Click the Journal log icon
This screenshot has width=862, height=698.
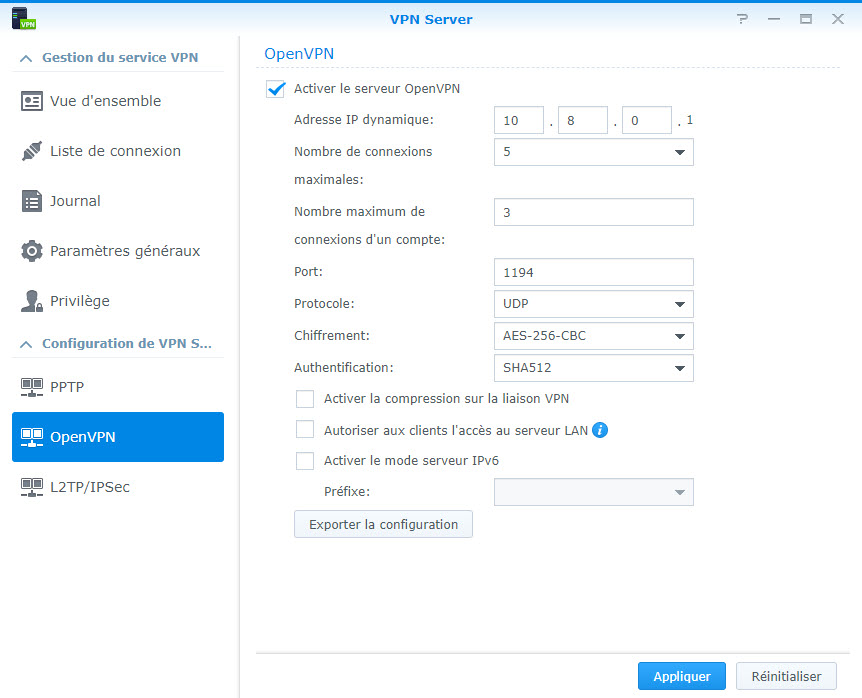click(32, 201)
